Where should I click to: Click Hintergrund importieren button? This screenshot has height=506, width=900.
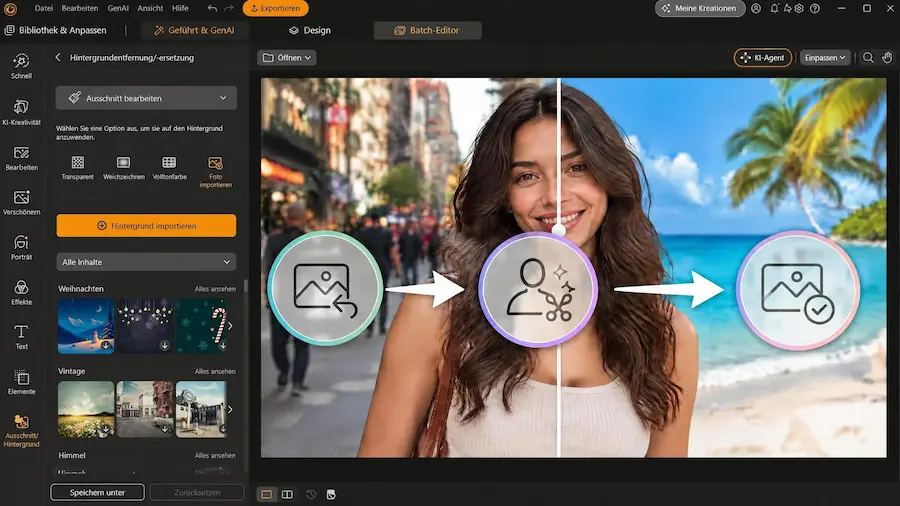tap(146, 225)
